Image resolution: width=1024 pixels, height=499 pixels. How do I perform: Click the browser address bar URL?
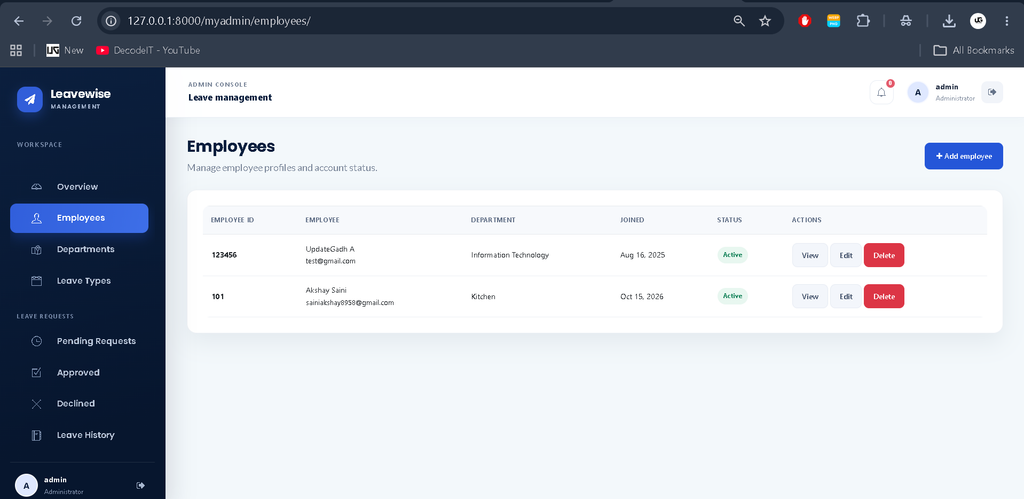click(x=219, y=21)
